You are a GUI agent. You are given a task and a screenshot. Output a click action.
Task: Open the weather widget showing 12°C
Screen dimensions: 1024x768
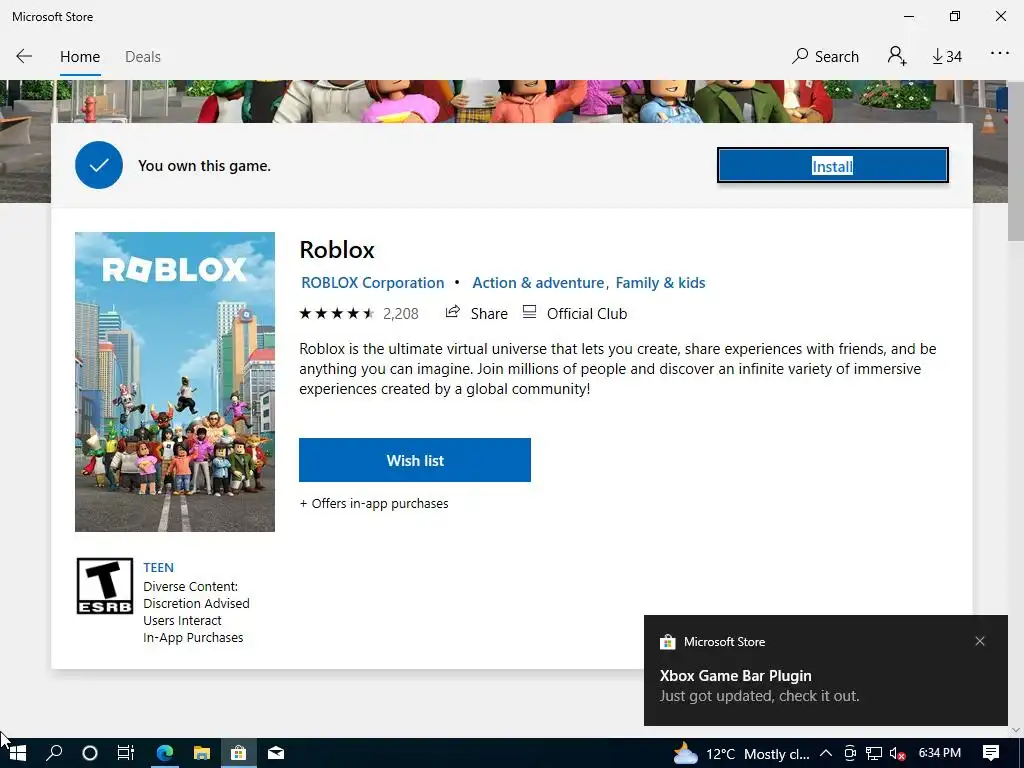[741, 754]
